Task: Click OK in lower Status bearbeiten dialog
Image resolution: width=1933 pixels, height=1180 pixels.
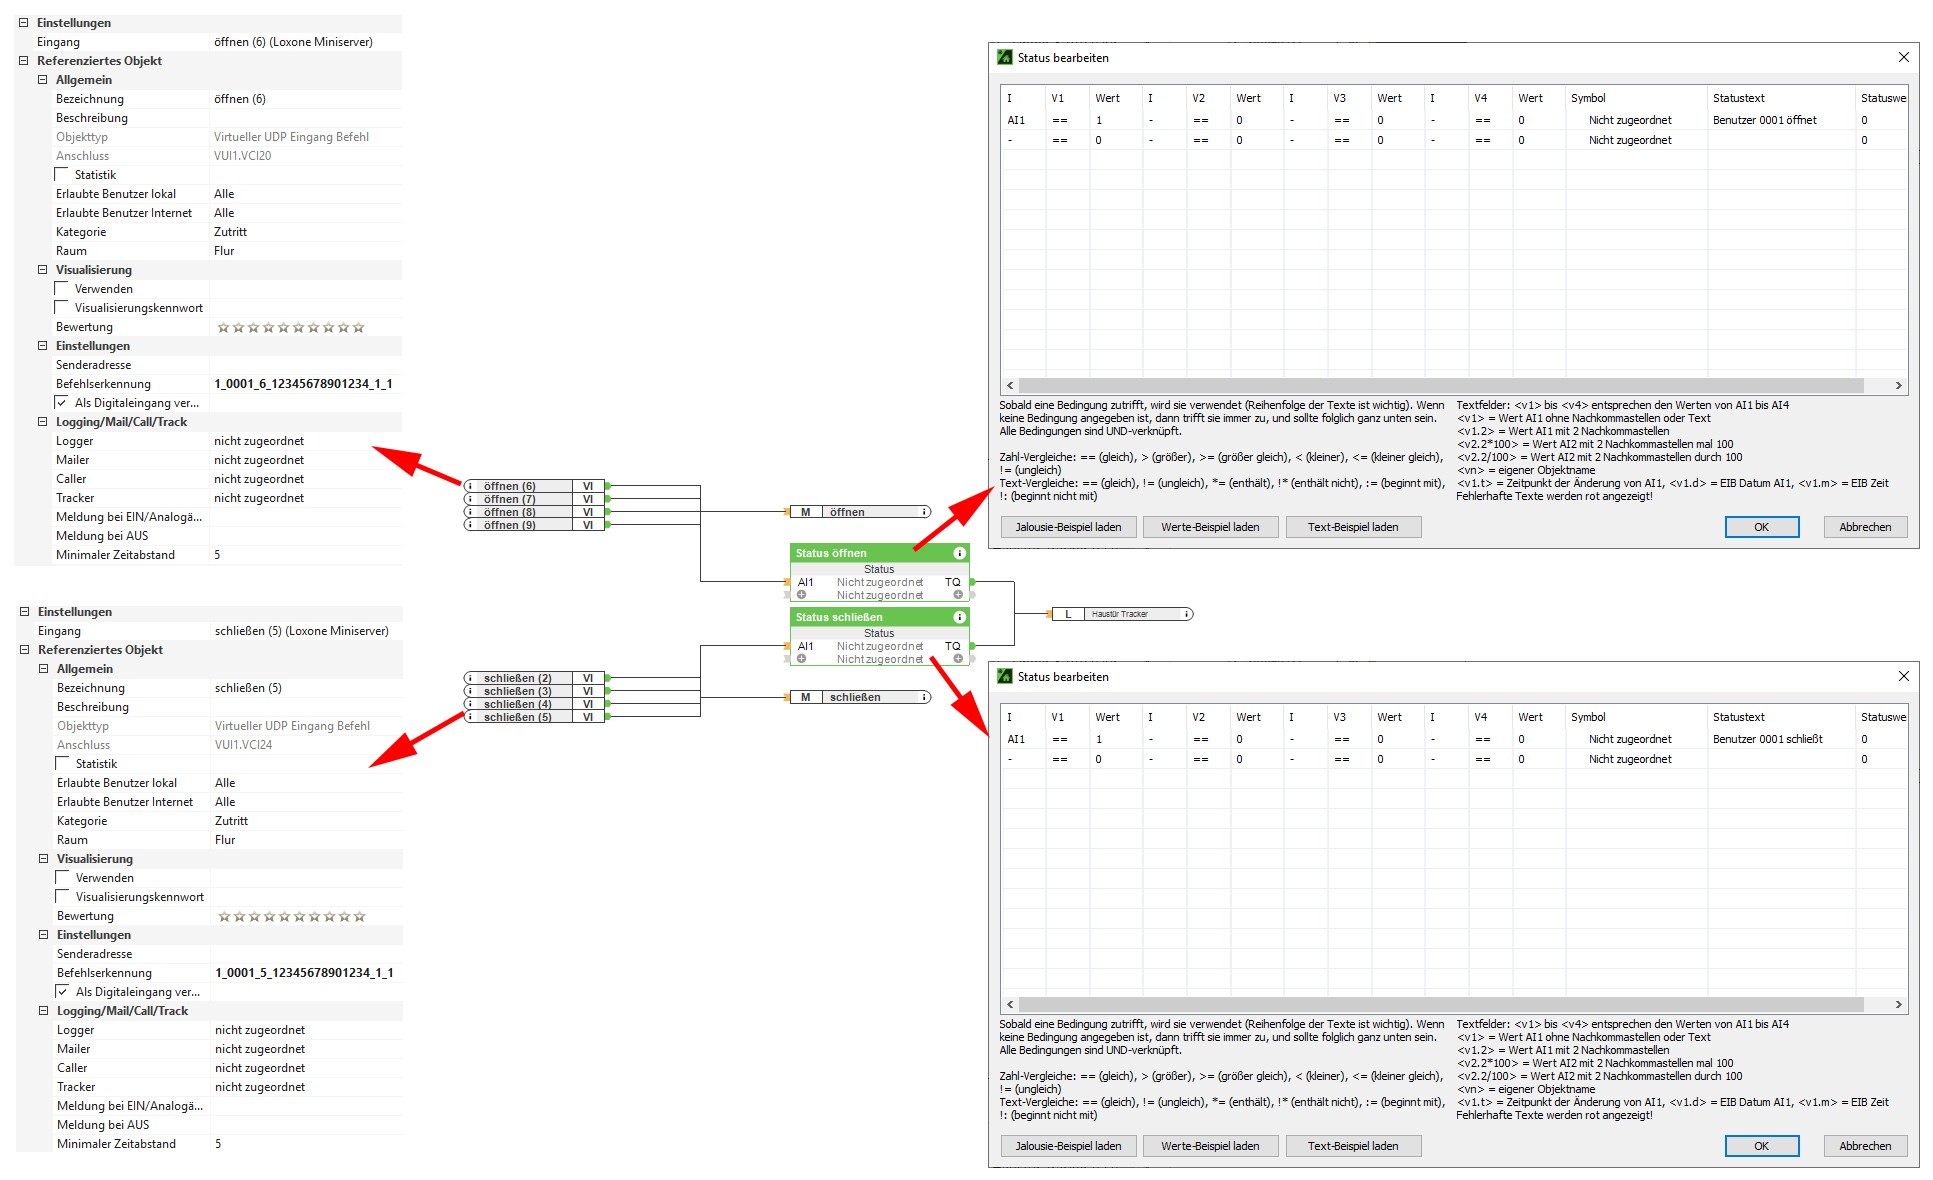Action: (1760, 1146)
